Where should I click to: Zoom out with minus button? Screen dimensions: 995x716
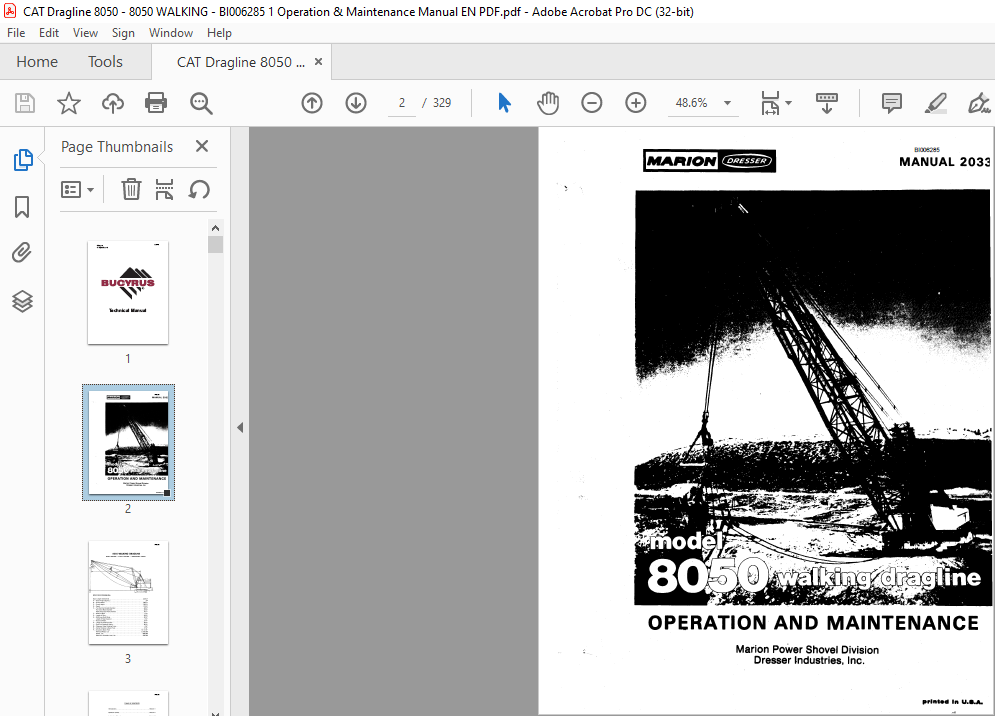tap(591, 103)
